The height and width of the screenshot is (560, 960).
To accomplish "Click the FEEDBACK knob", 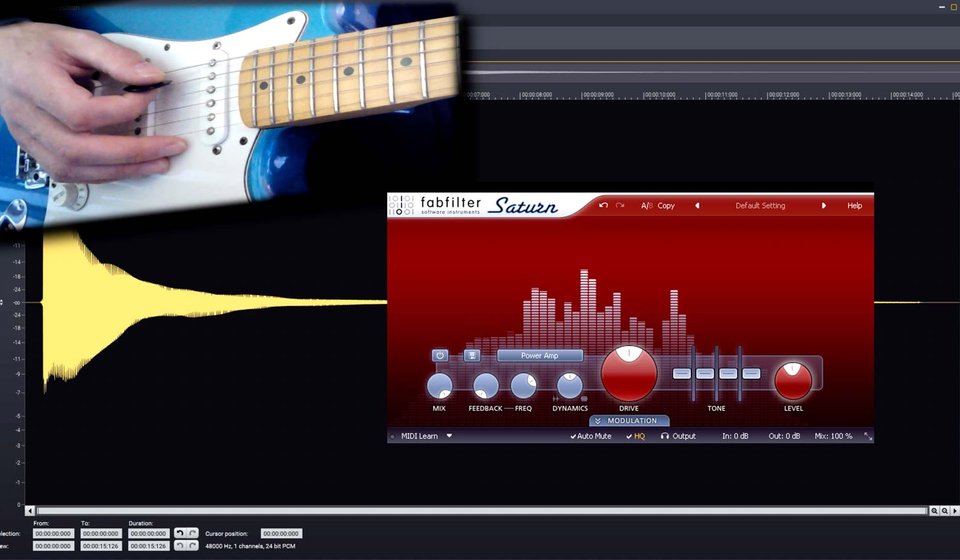I will [486, 386].
